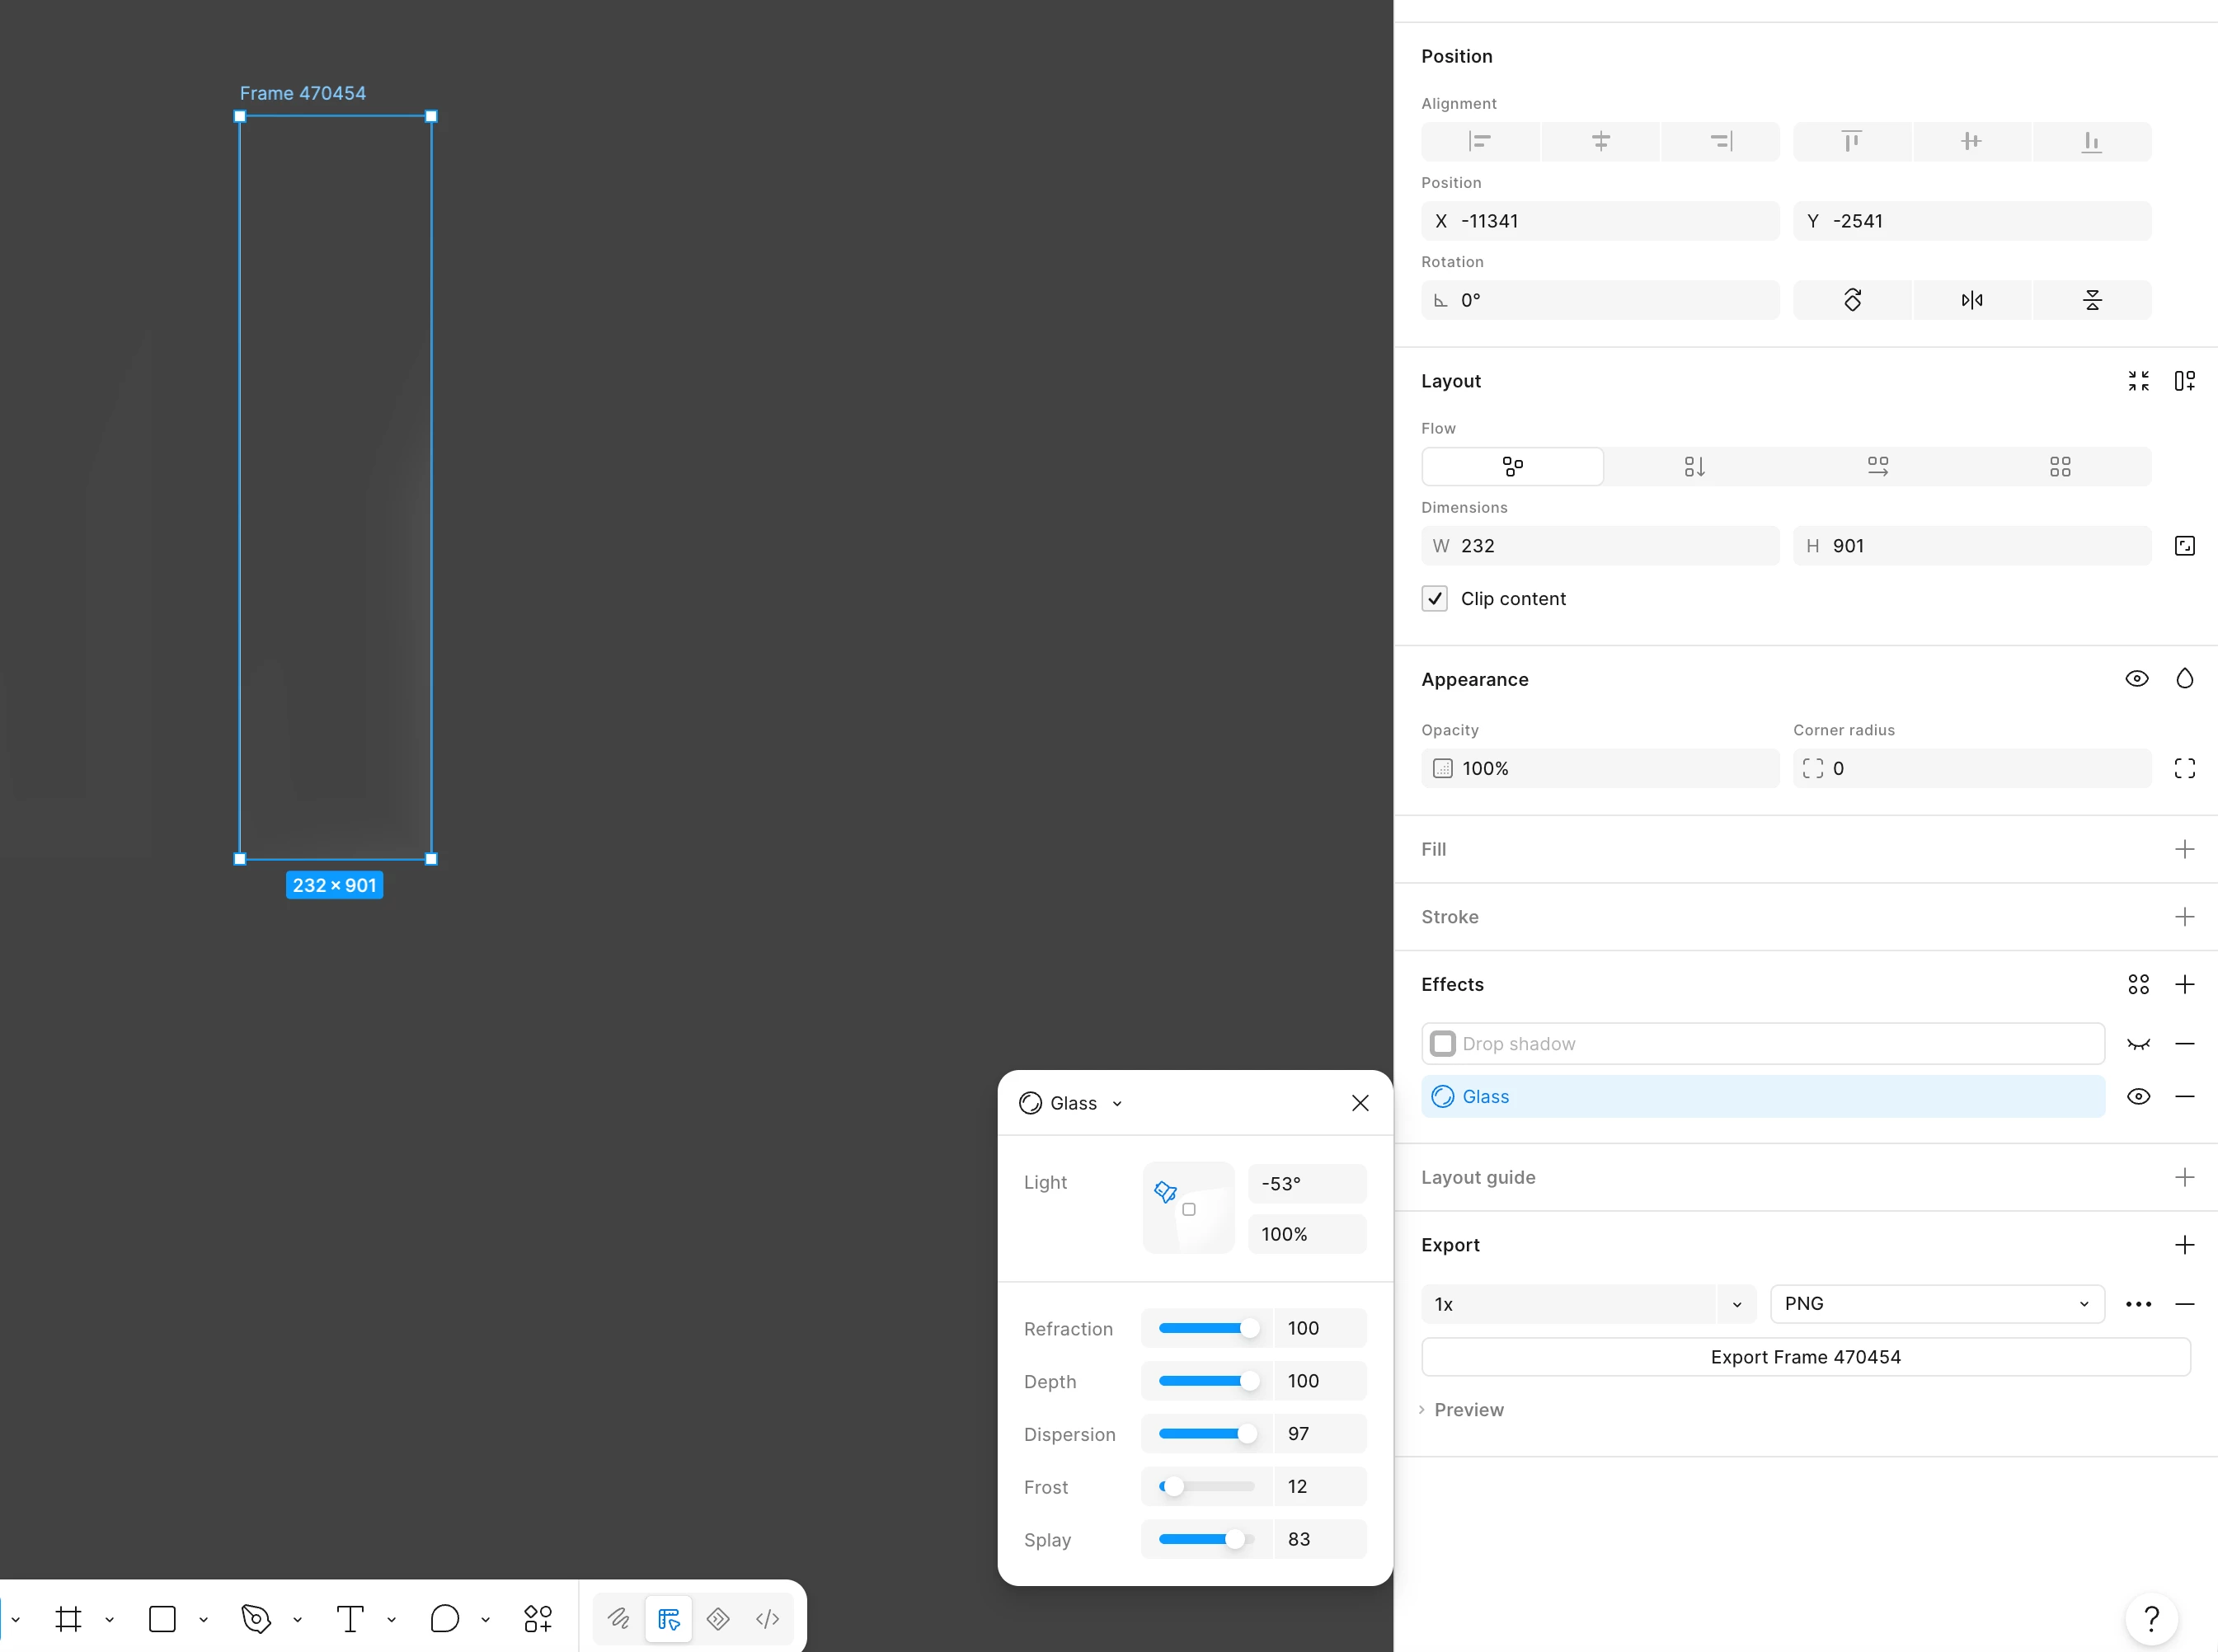This screenshot has width=2218, height=1652.
Task: Open export more options ellipsis
Action: coord(2138,1304)
